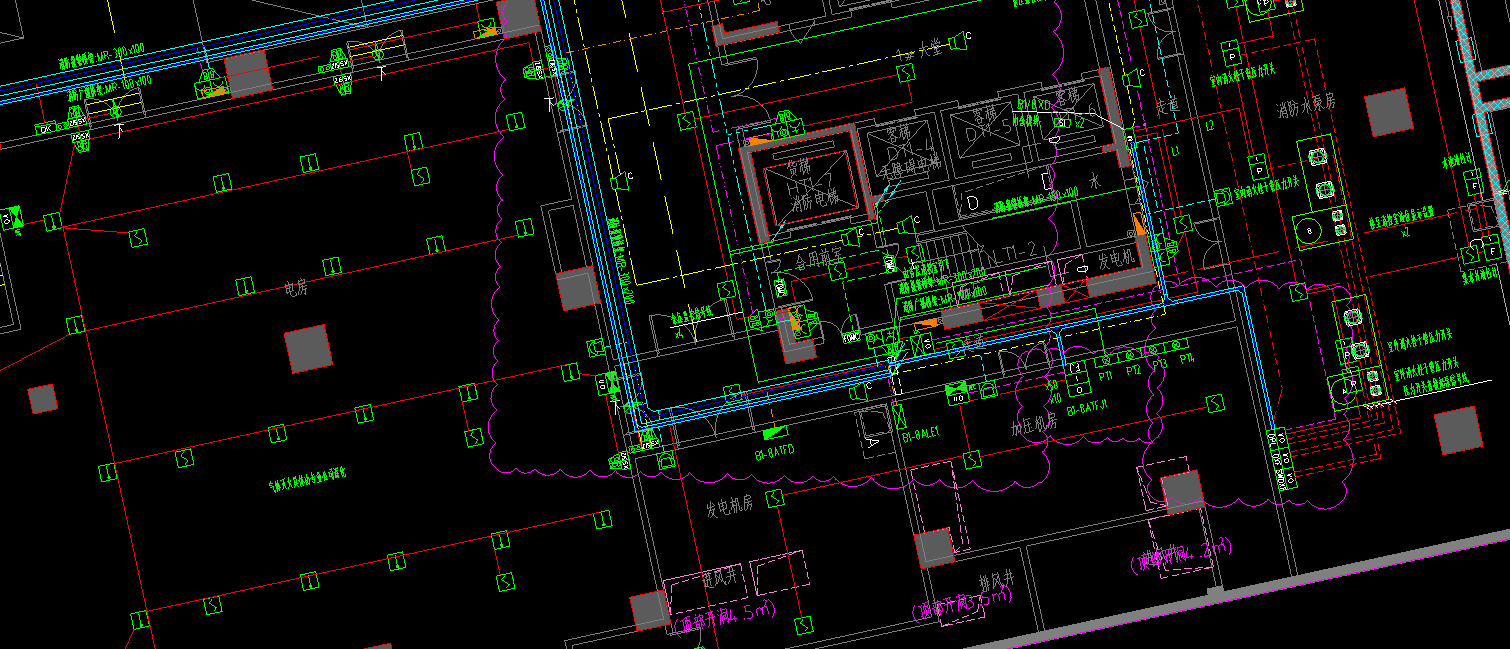Select the 电房 room label

[296, 290]
